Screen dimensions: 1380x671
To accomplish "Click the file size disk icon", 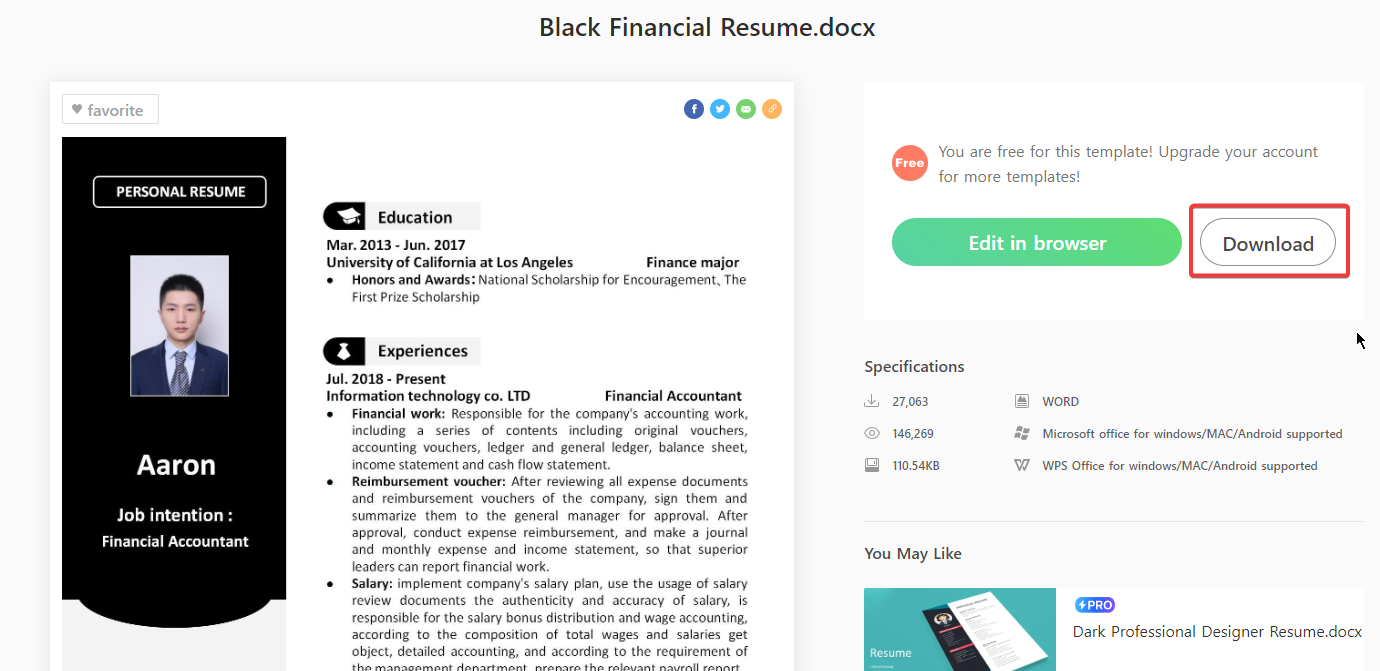I will (x=872, y=465).
